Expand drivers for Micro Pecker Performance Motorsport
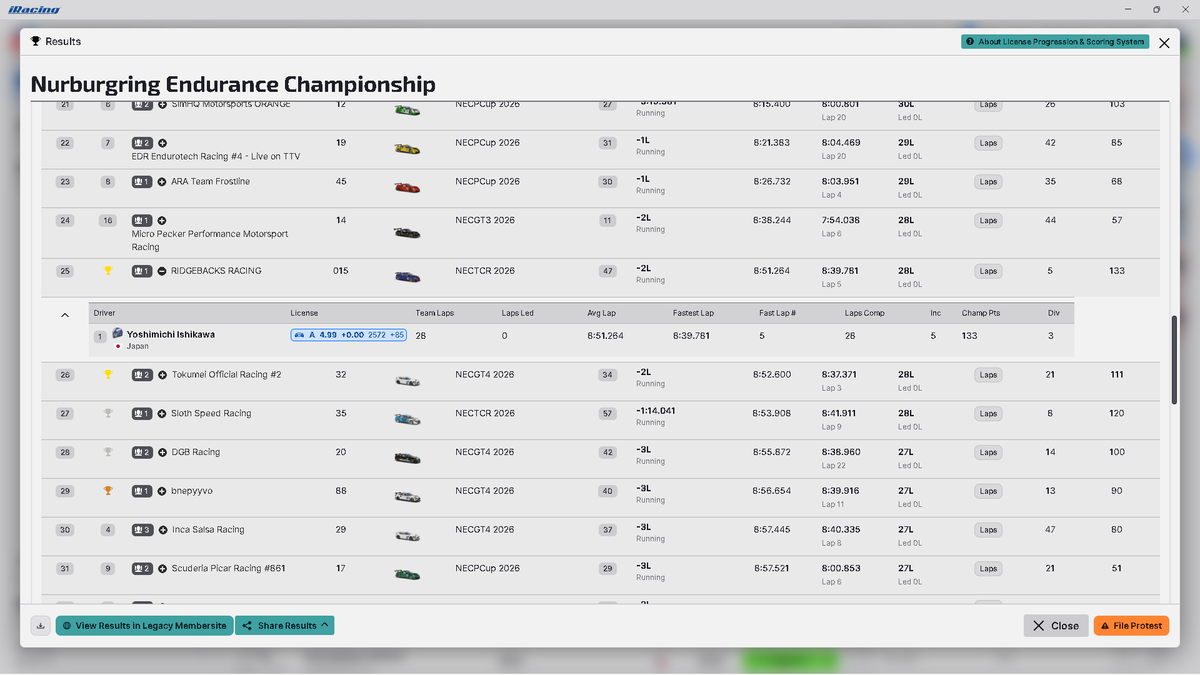The height and width of the screenshot is (675, 1200). pyautogui.click(x=162, y=220)
